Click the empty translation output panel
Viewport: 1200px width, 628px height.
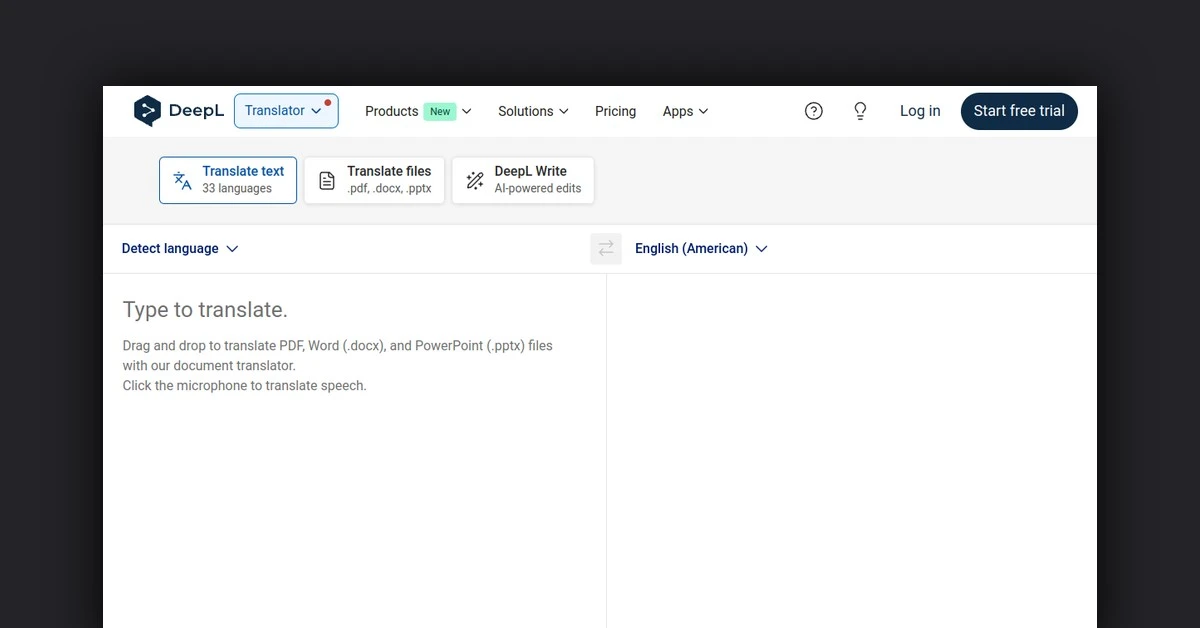850,450
